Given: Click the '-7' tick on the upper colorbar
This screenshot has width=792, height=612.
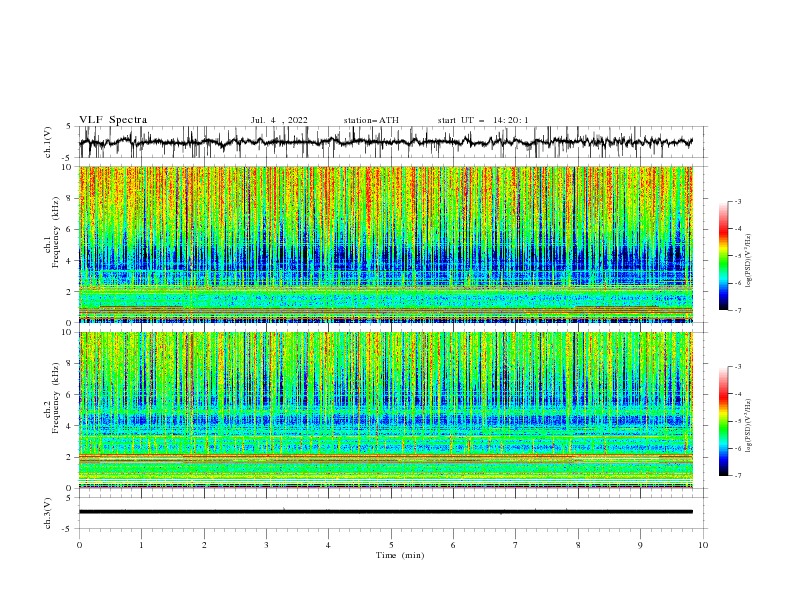Looking at the screenshot, I should [x=738, y=310].
